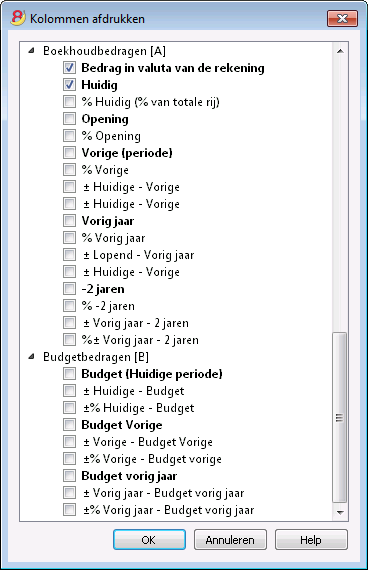
Task: Check ± Lopend - Vorig jaar
Action: click(69, 254)
